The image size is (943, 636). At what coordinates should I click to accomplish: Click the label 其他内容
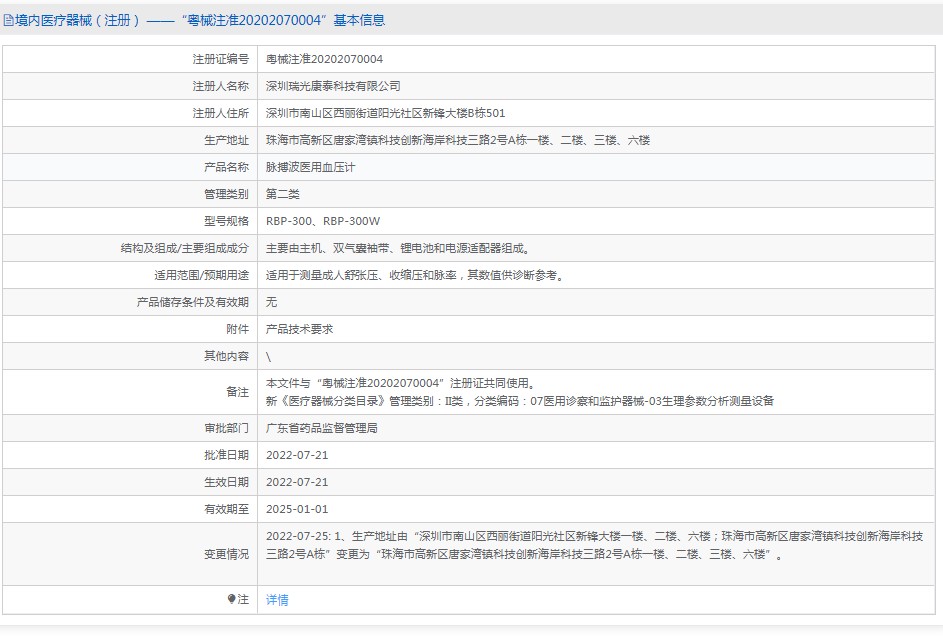tap(226, 356)
